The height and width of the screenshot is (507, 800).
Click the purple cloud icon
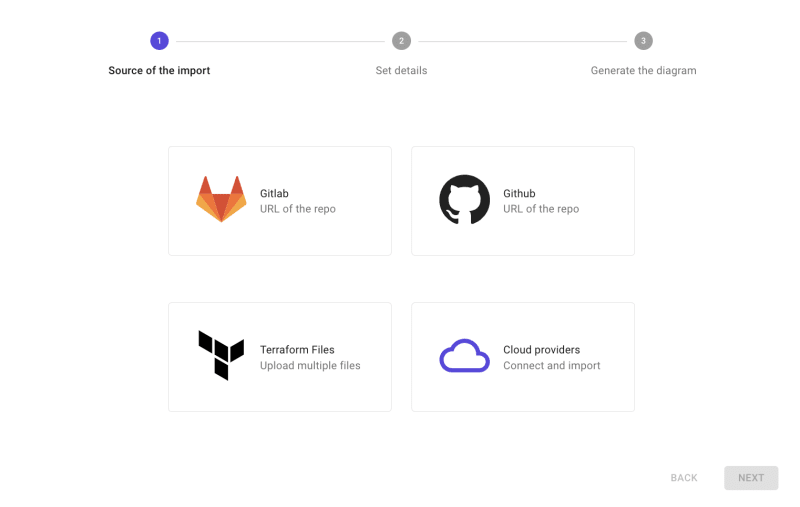[464, 356]
